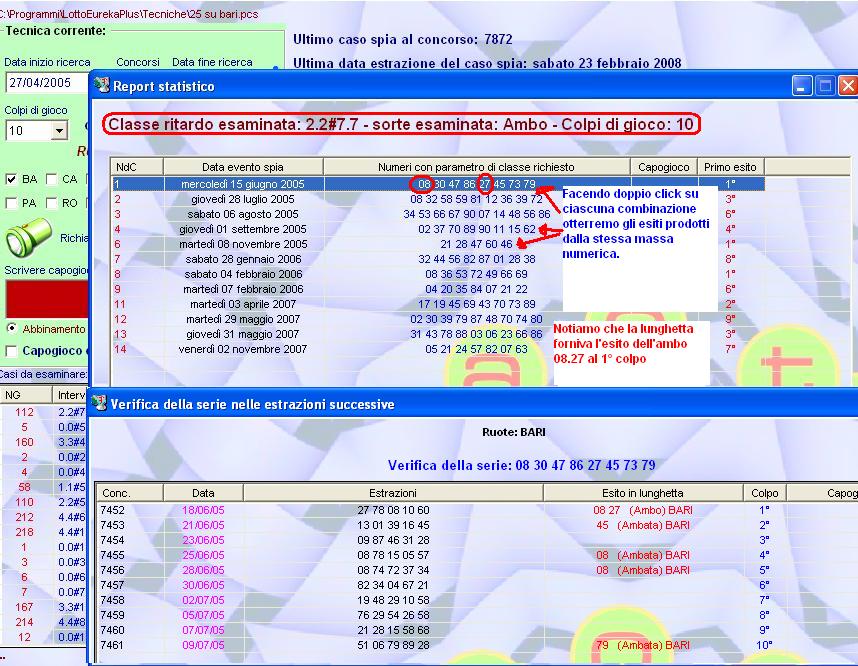
Task: Select NG value 58 in left list
Action: [25, 487]
